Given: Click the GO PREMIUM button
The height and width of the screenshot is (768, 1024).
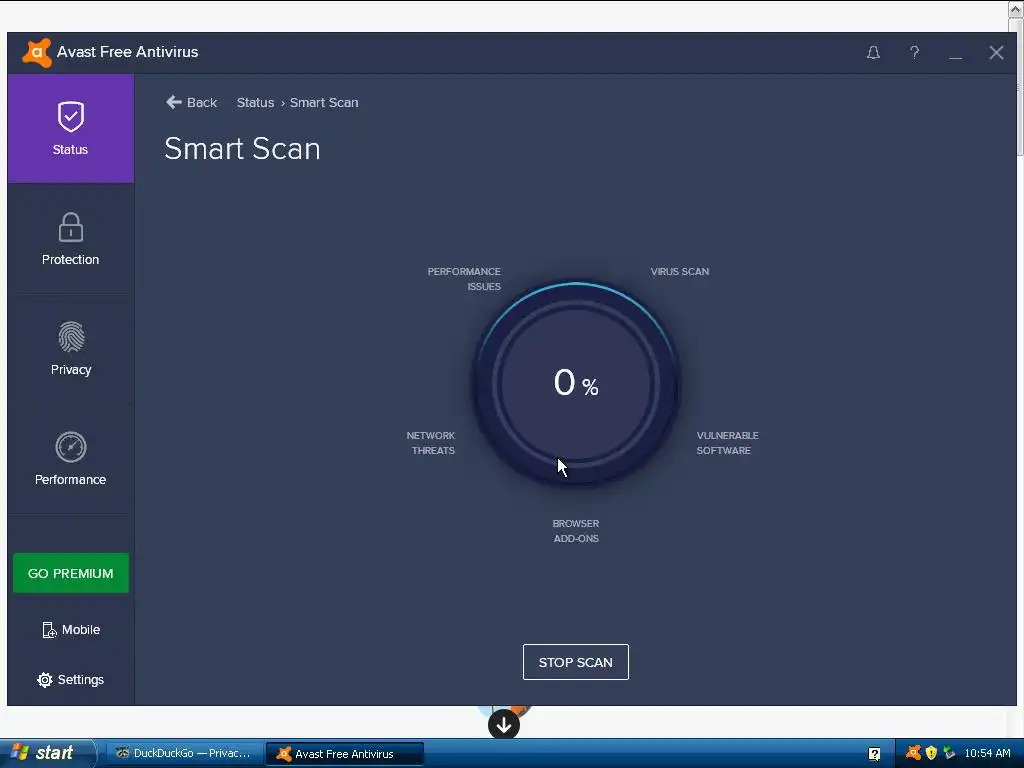Looking at the screenshot, I should coord(71,573).
